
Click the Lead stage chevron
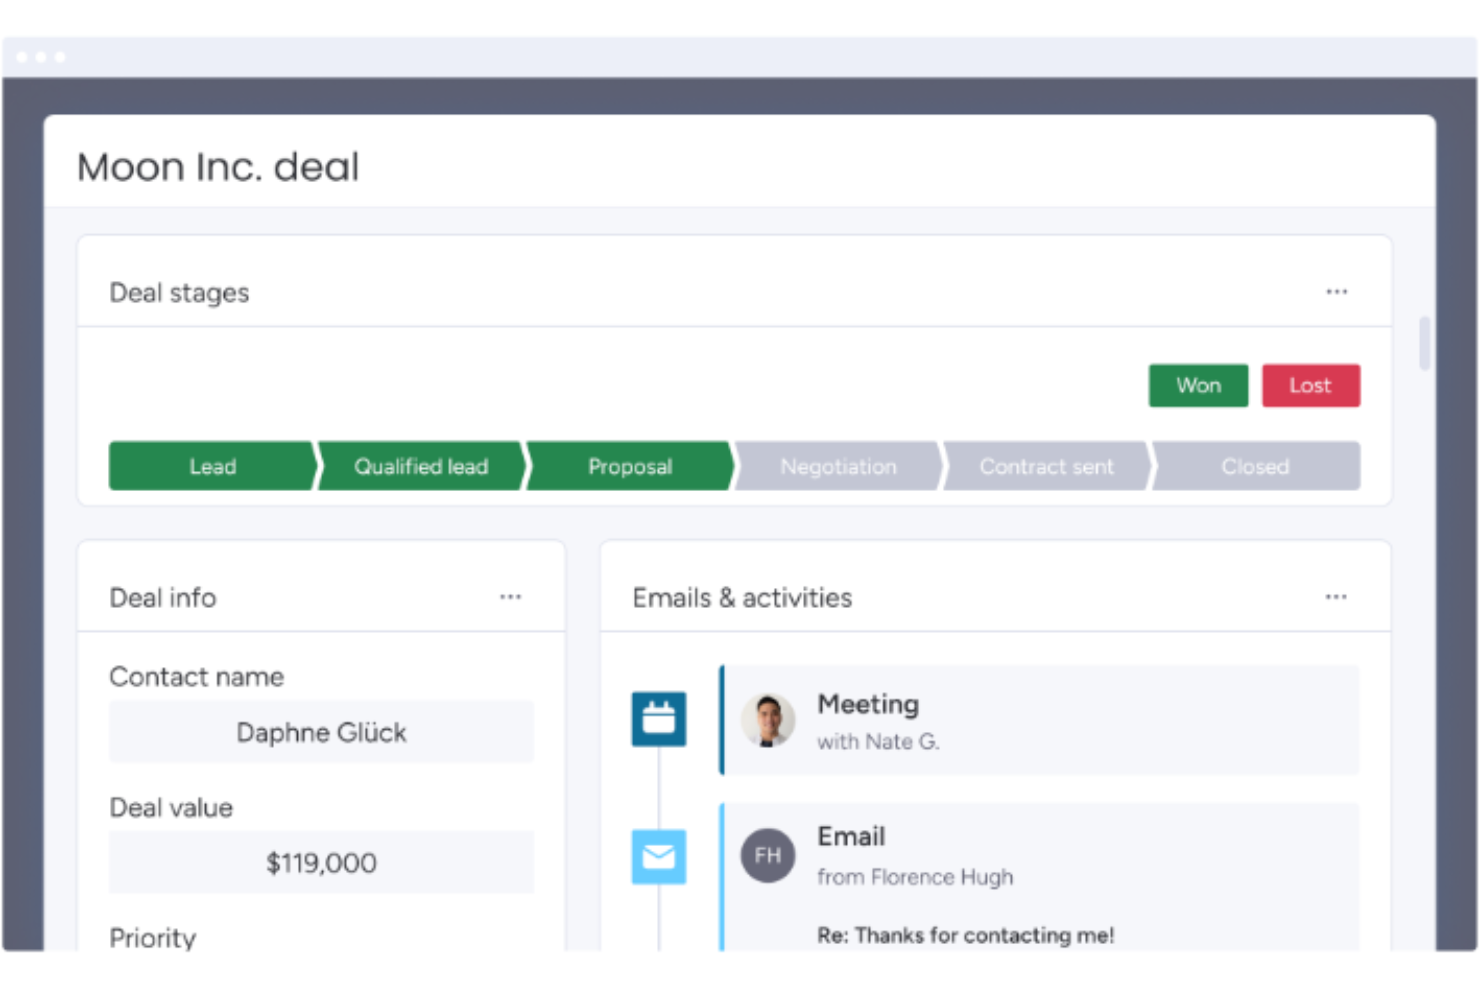tap(211, 466)
